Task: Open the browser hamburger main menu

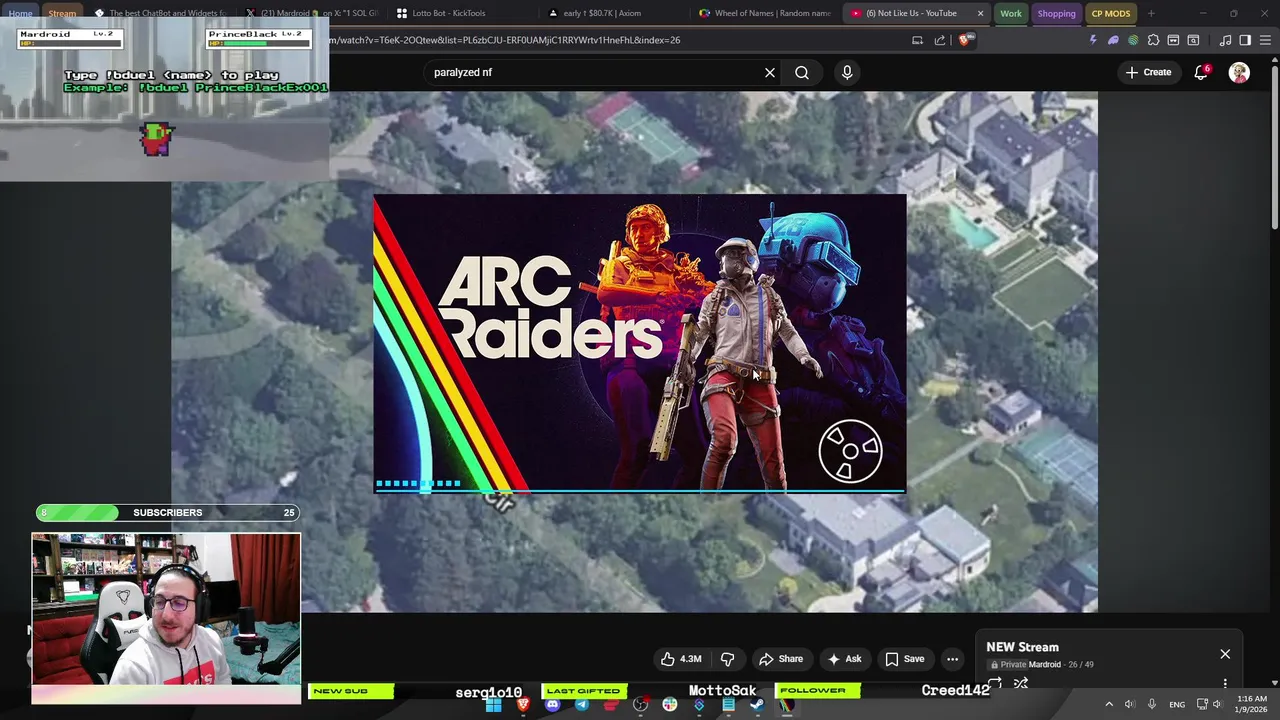Action: click(x=1264, y=40)
